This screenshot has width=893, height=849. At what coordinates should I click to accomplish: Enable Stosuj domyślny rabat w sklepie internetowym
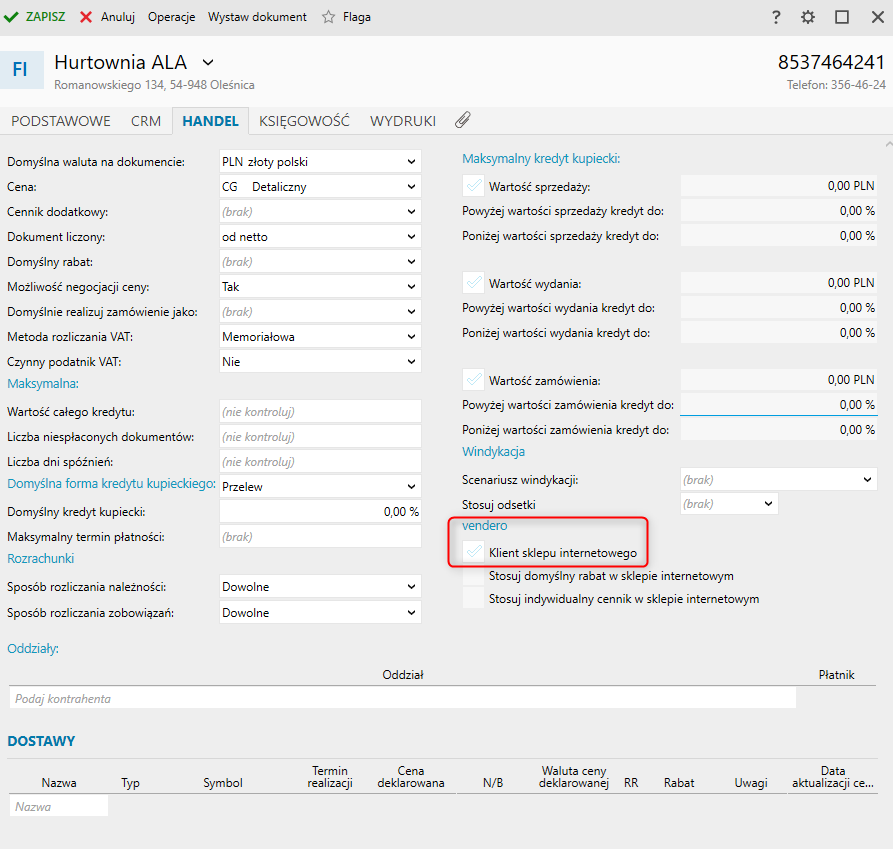[x=474, y=576]
